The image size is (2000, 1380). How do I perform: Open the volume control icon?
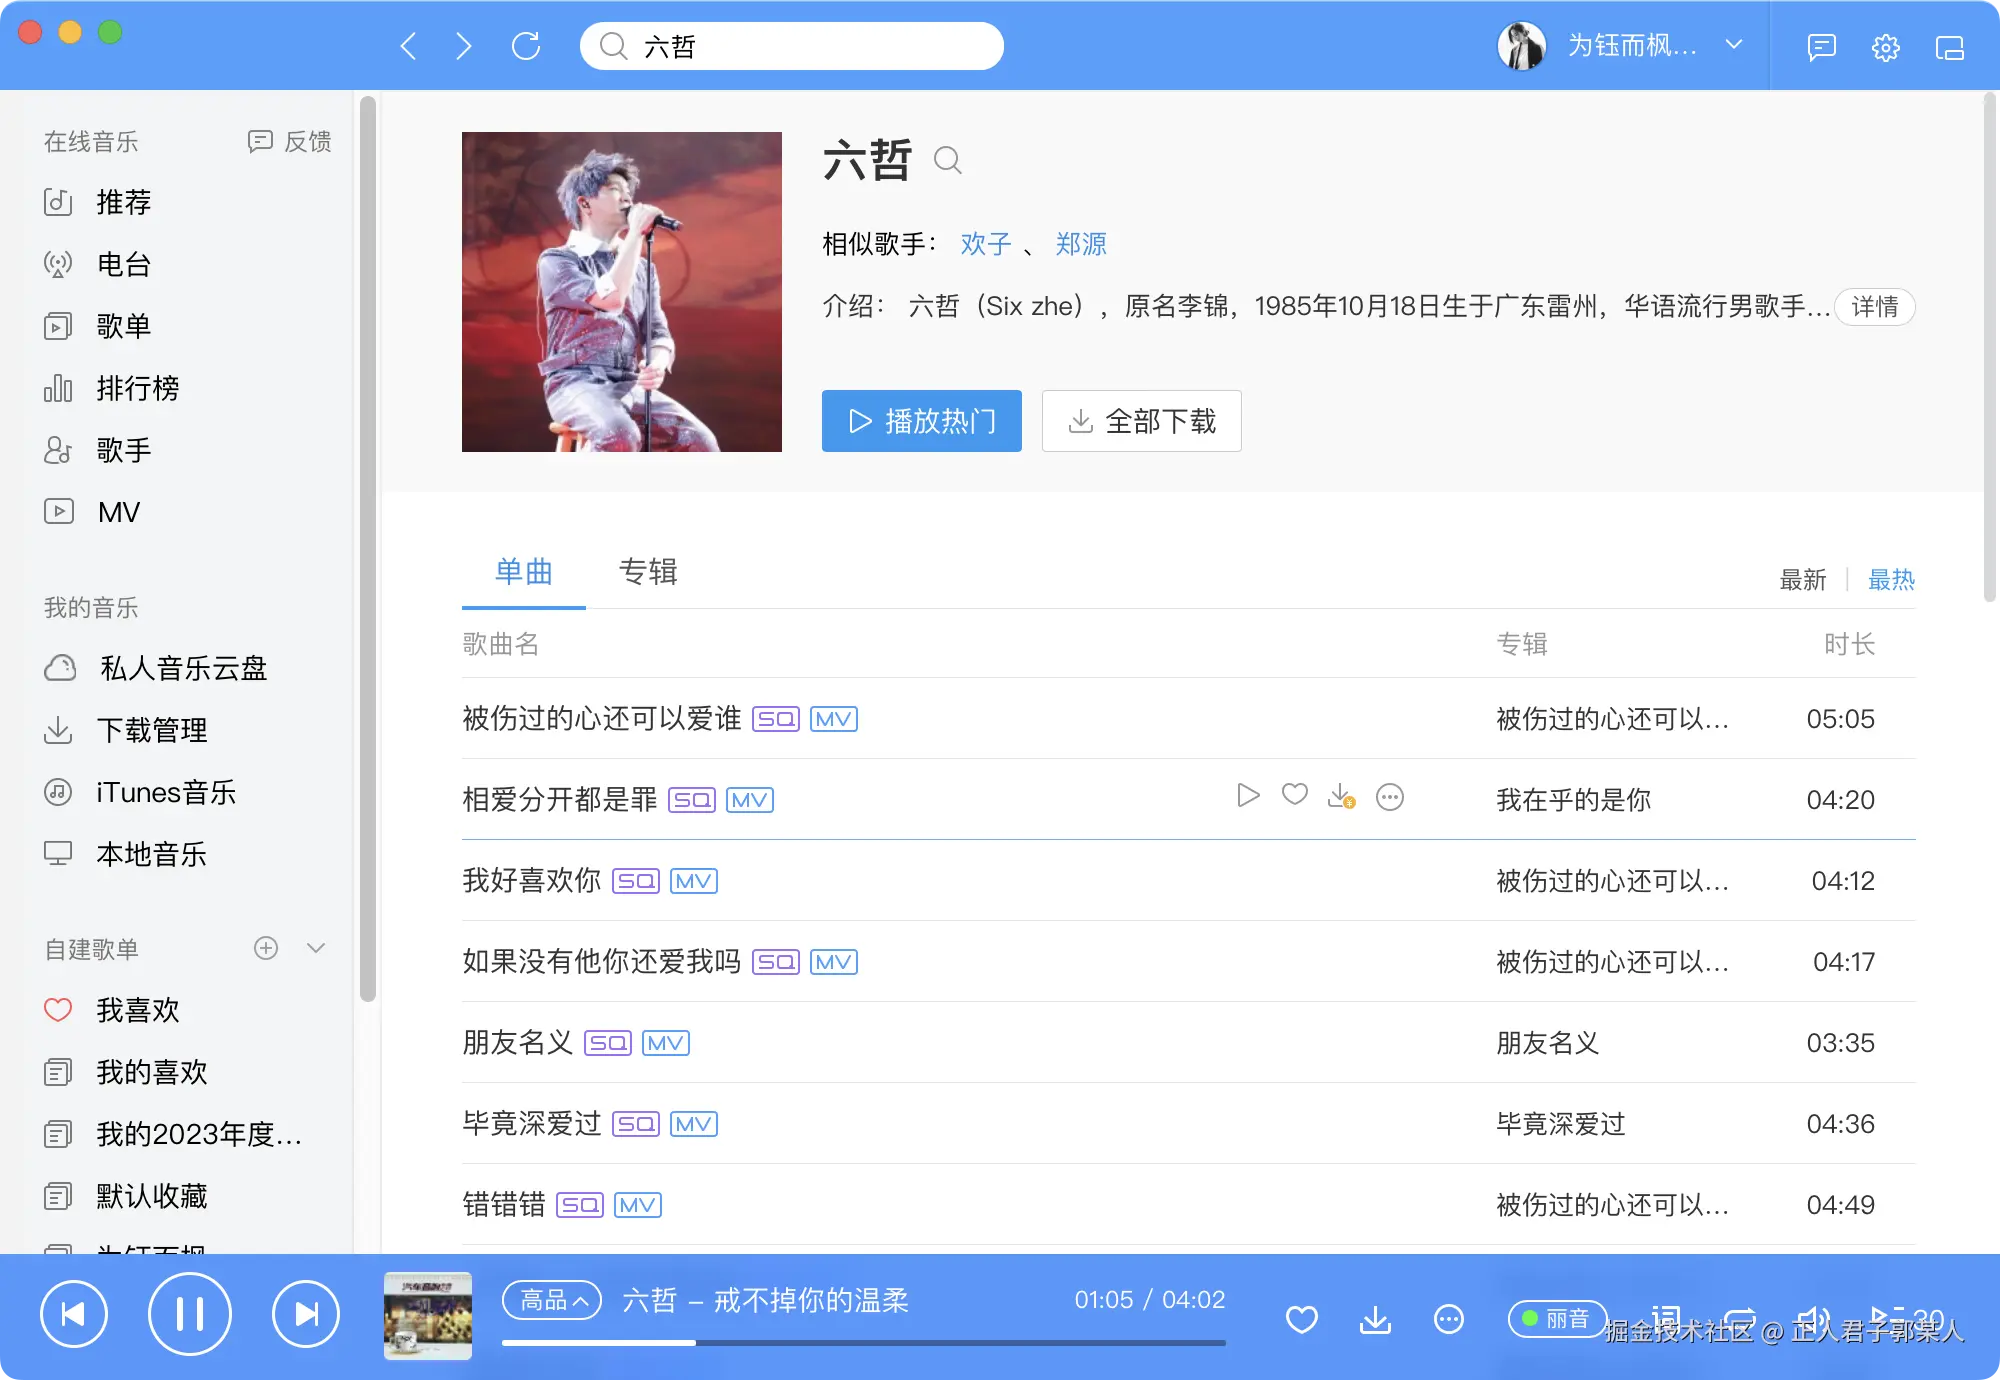(x=1814, y=1318)
